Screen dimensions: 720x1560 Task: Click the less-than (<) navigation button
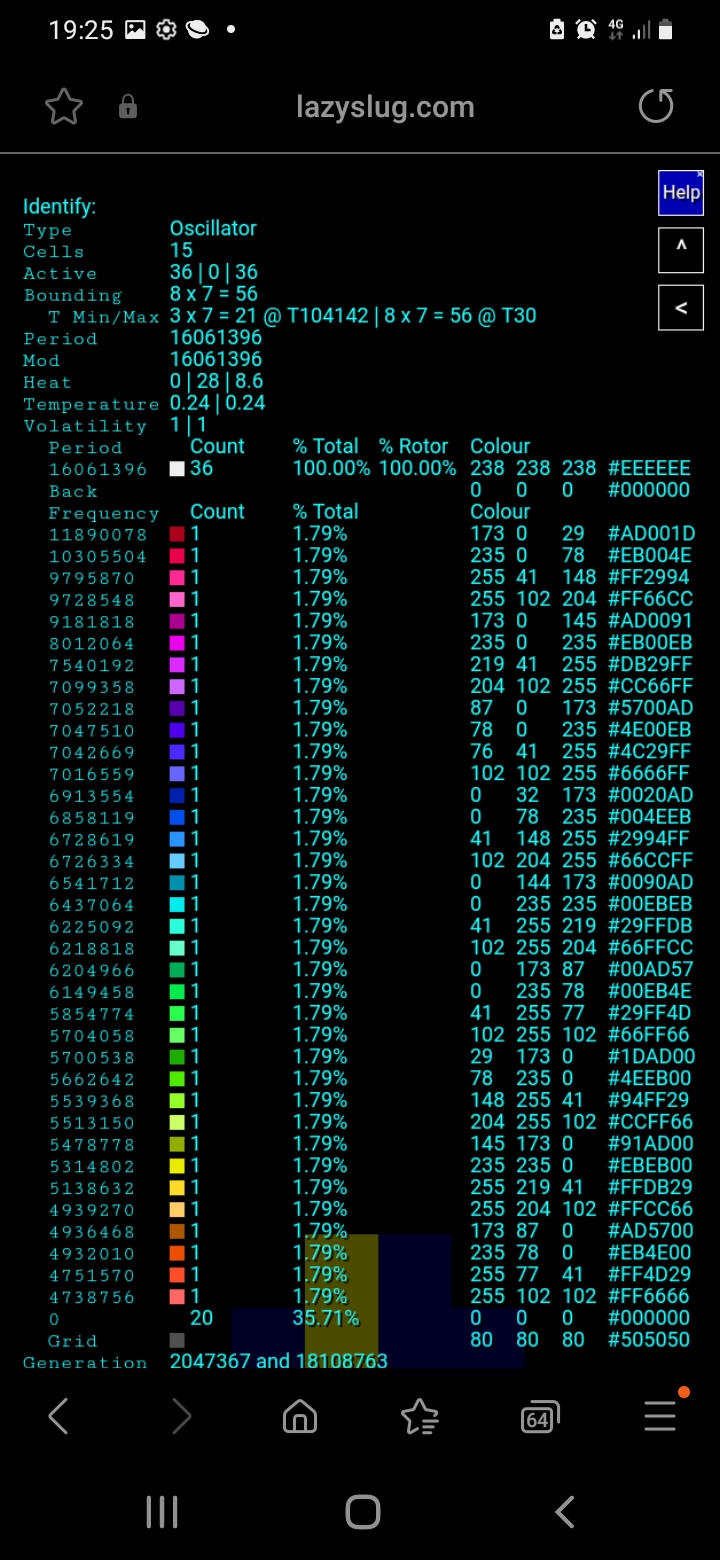click(681, 308)
